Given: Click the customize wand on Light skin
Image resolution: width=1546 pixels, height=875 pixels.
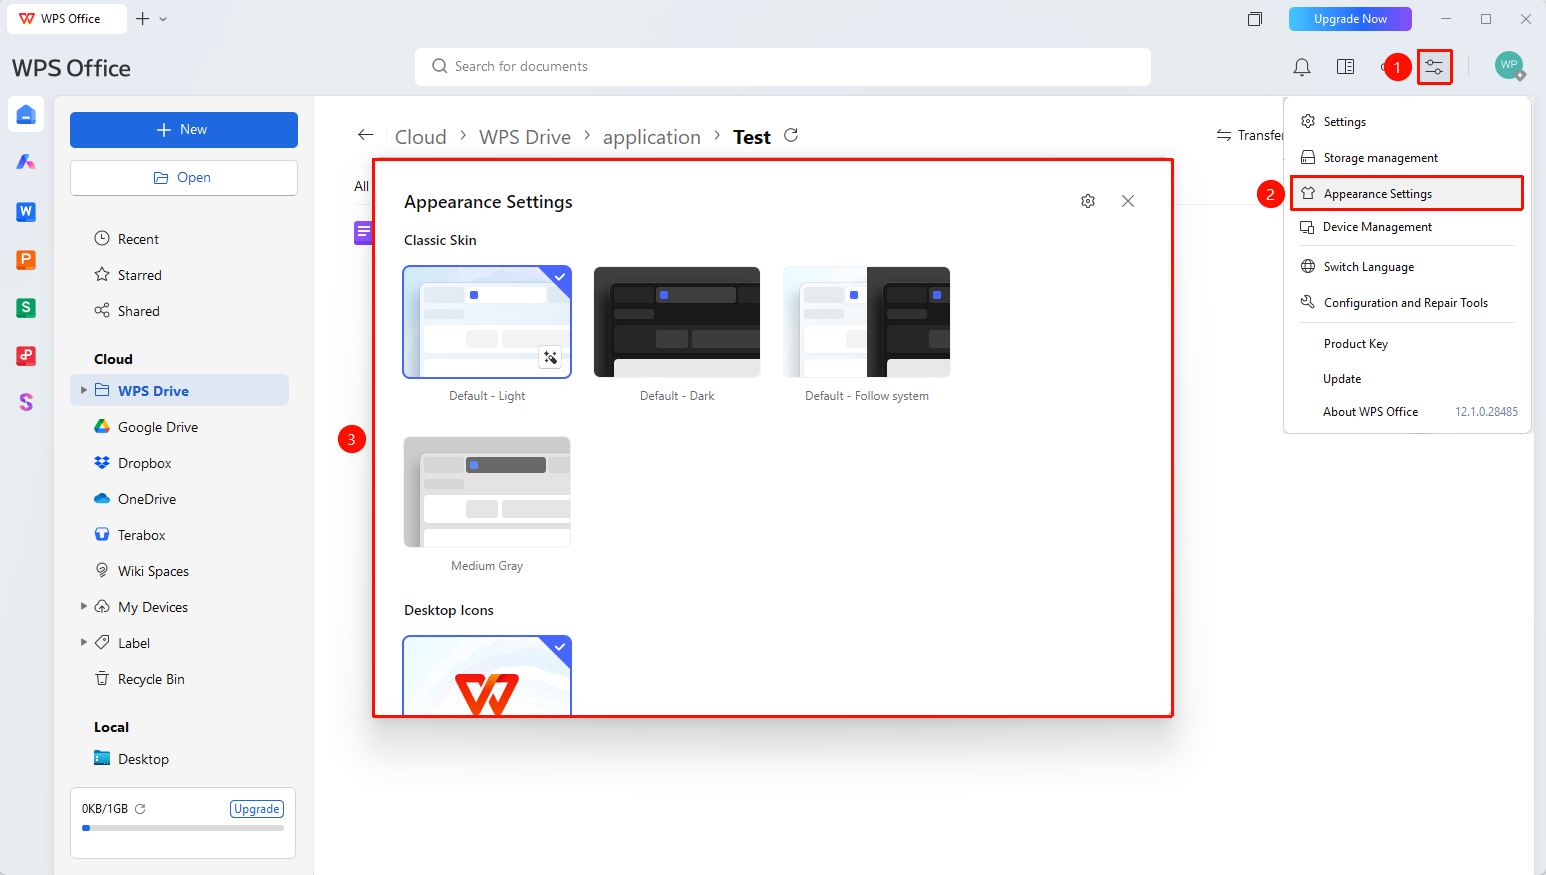Looking at the screenshot, I should [x=550, y=357].
